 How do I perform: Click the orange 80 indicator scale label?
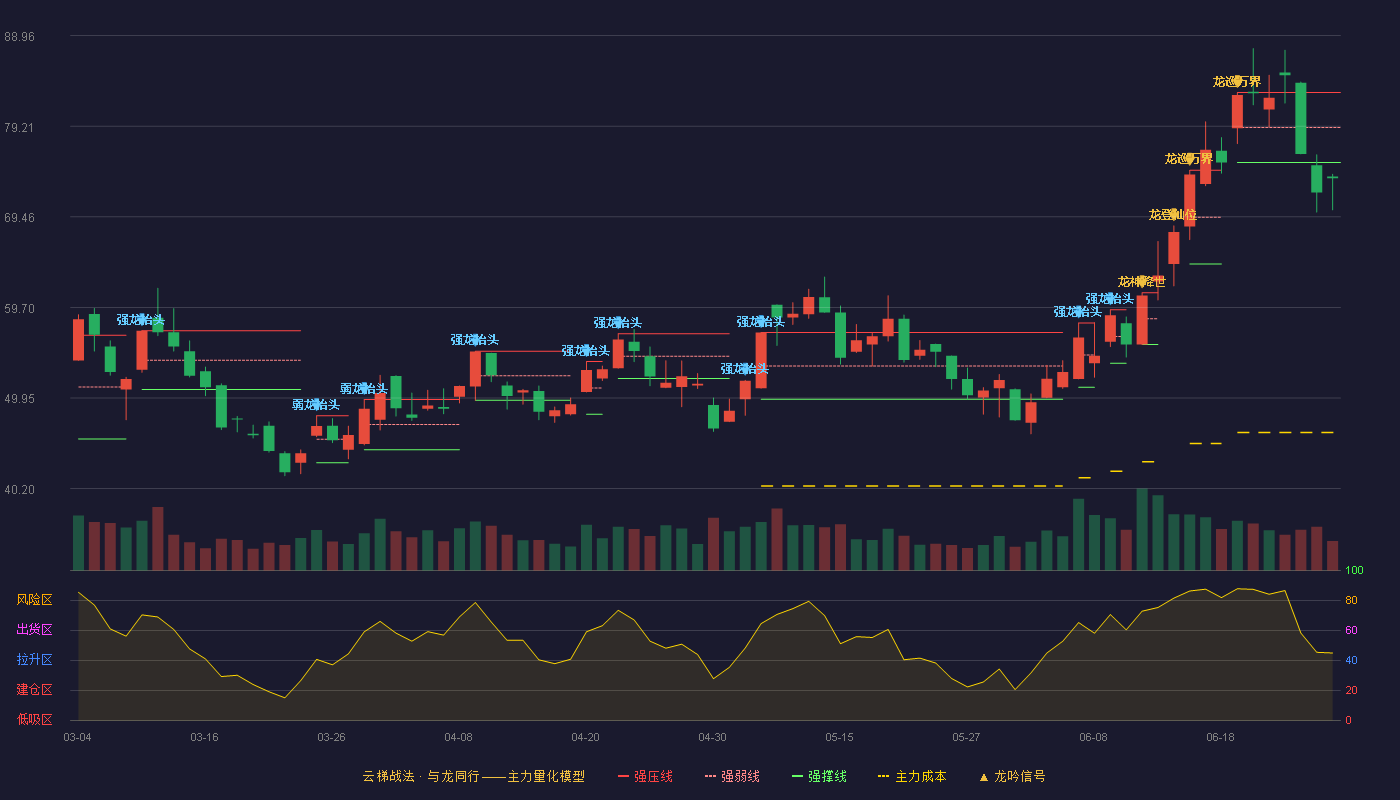pos(1351,600)
